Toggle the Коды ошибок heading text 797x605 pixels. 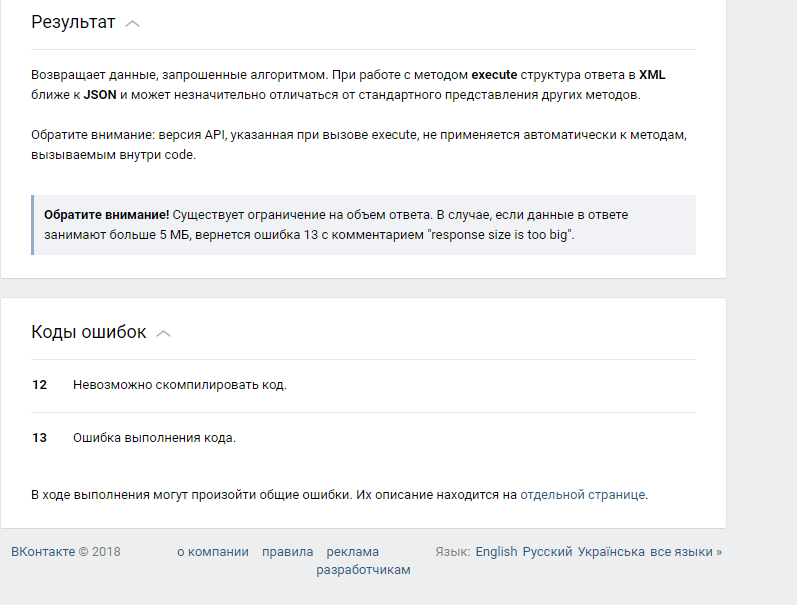coord(88,332)
